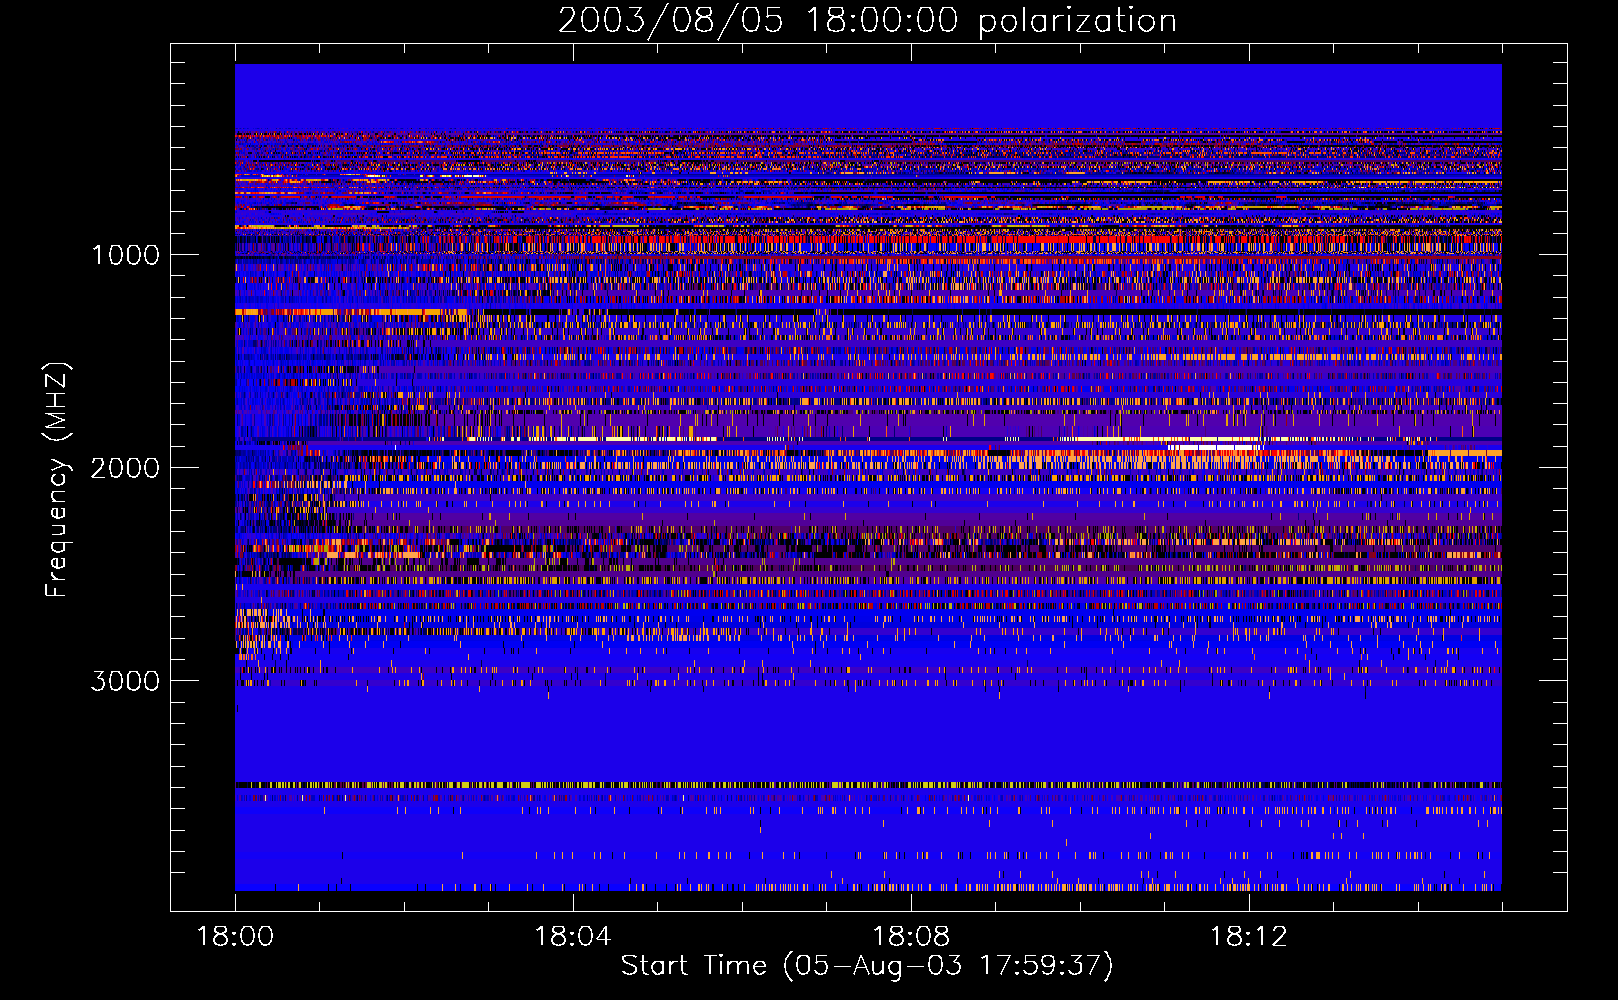1618x1000 pixels.
Task: Click the 18:08 time tick label
Action: (x=911, y=937)
